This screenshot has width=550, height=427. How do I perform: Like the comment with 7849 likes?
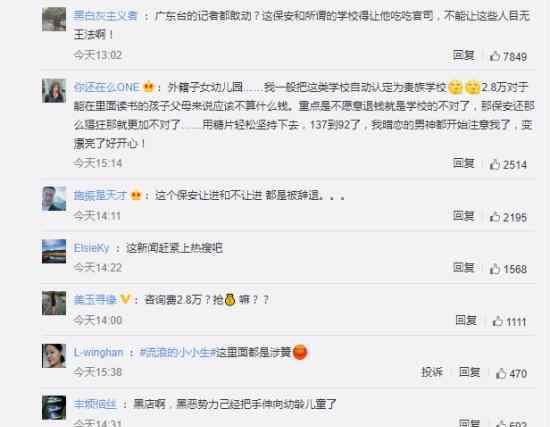click(508, 56)
